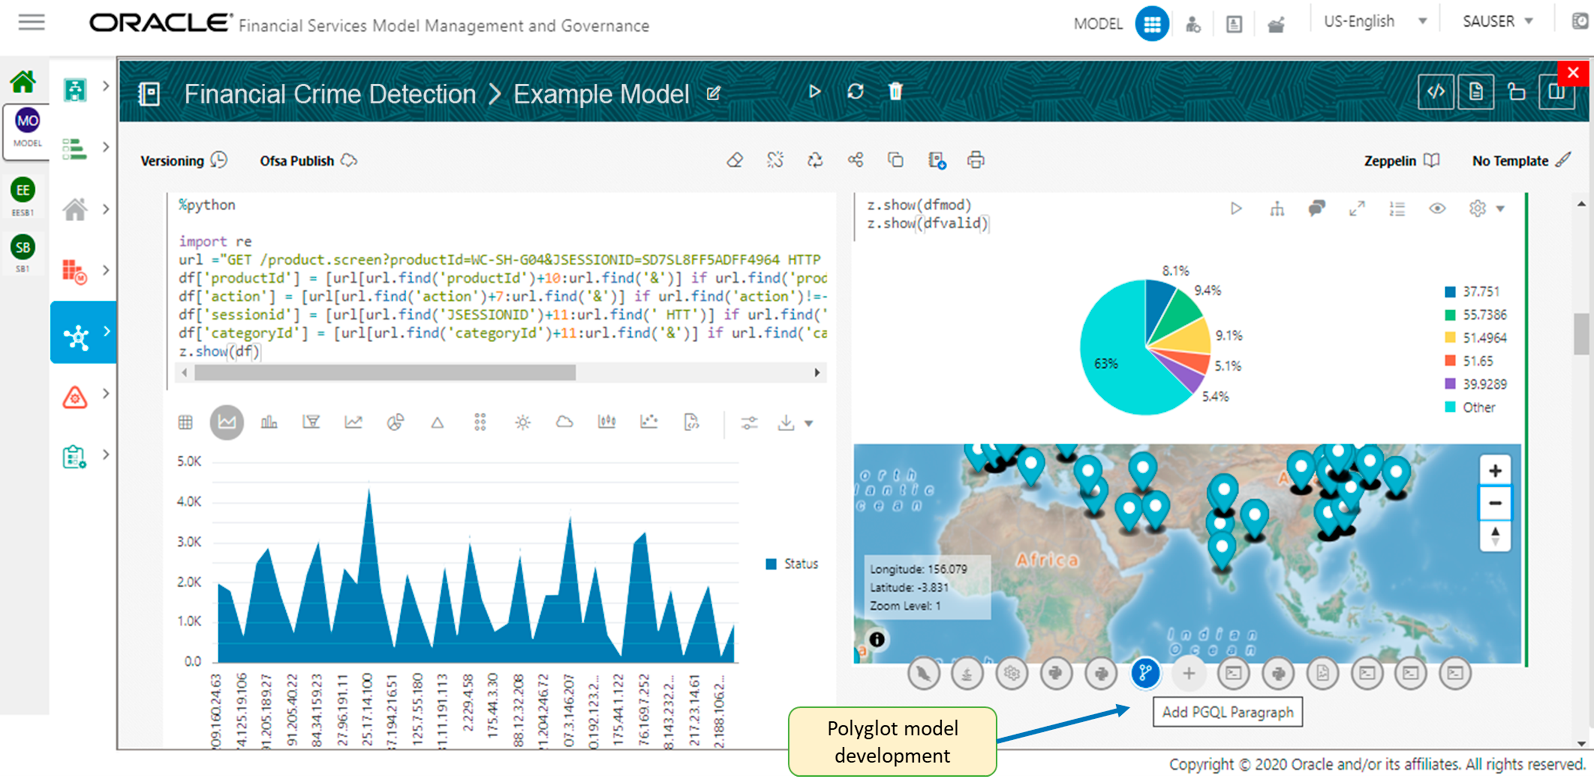The width and height of the screenshot is (1594, 783).
Task: Open the paragraph settings gear dropdown
Action: 1486,209
